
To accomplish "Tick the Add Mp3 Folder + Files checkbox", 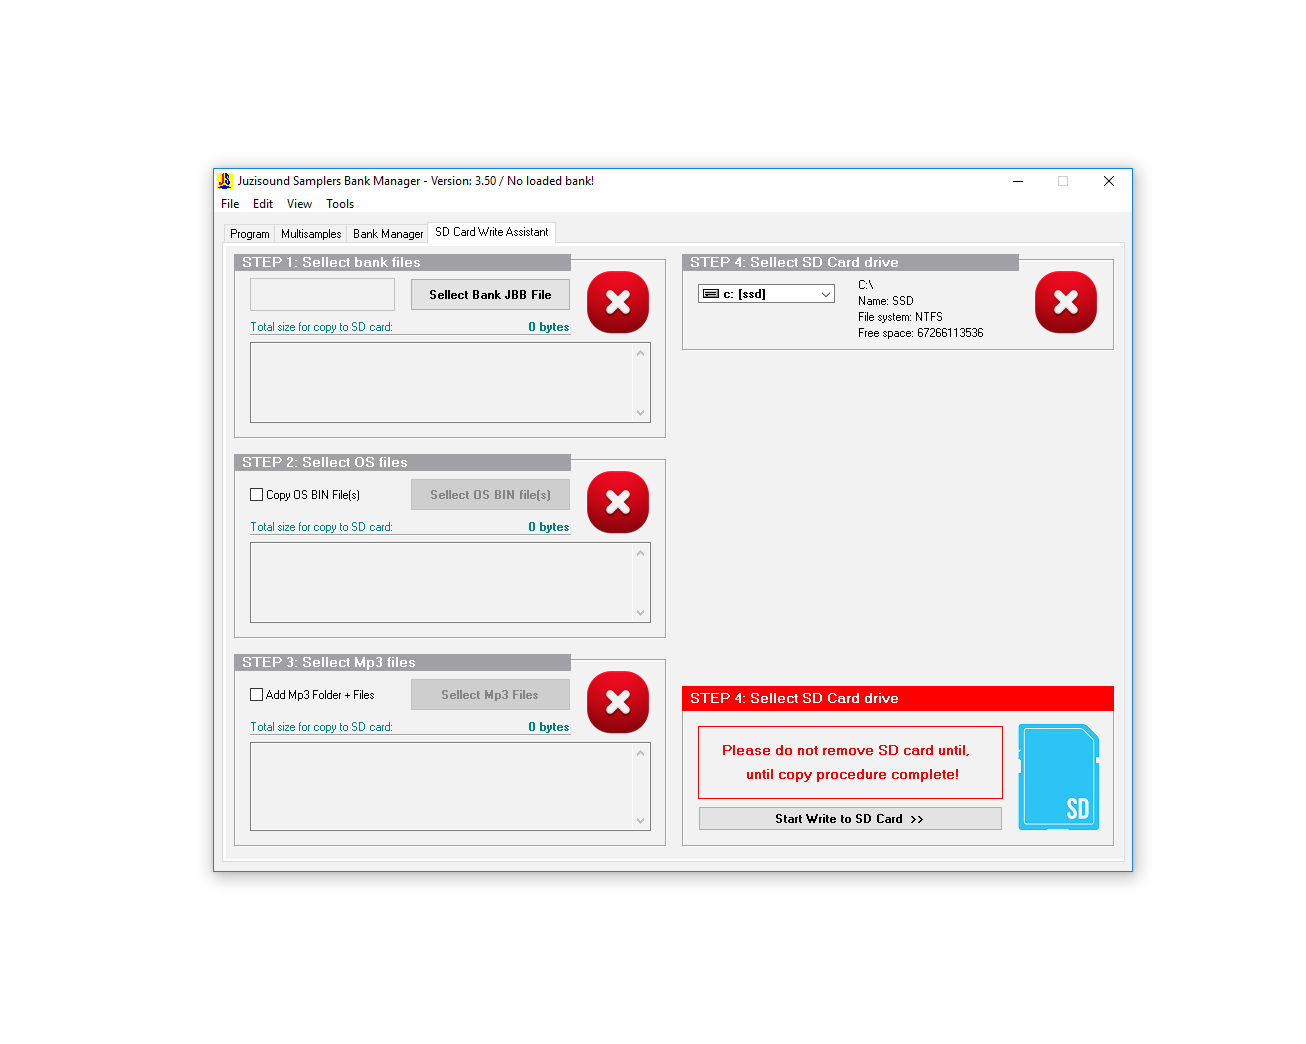I will point(257,695).
